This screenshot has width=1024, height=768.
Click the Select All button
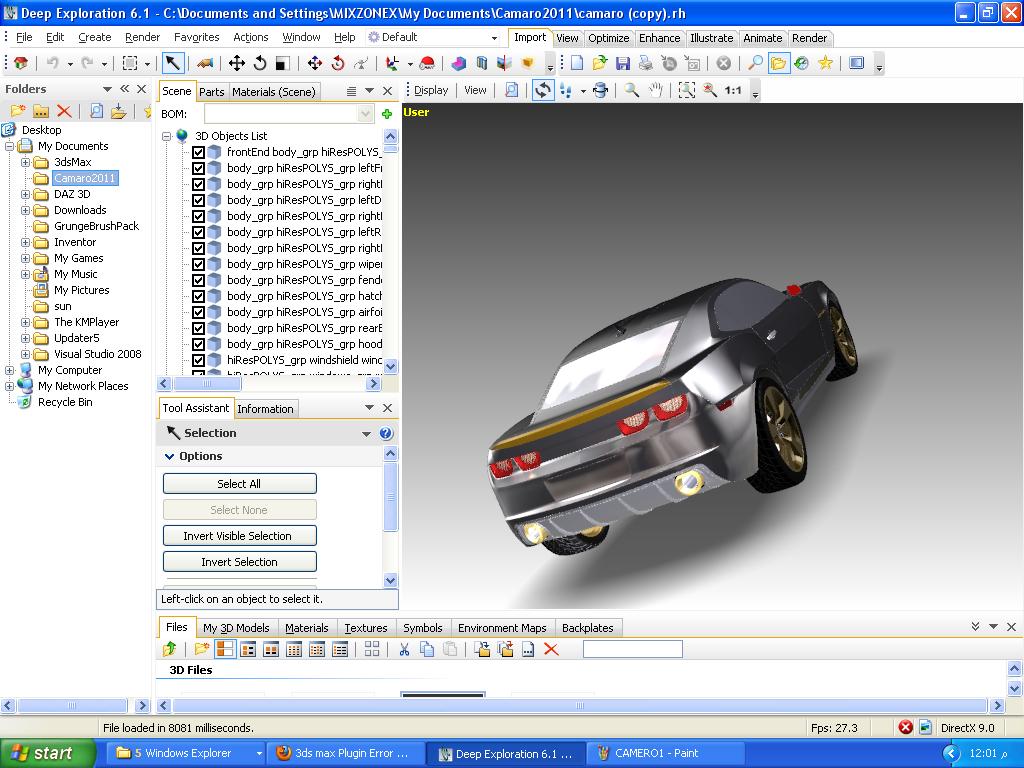point(239,484)
